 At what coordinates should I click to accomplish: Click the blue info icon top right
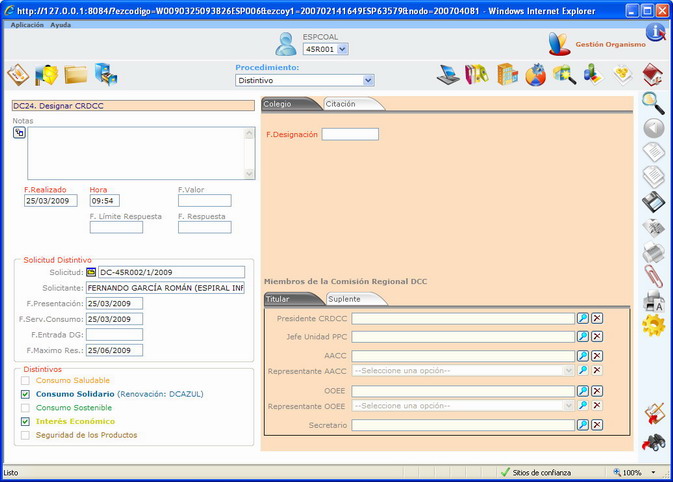656,32
